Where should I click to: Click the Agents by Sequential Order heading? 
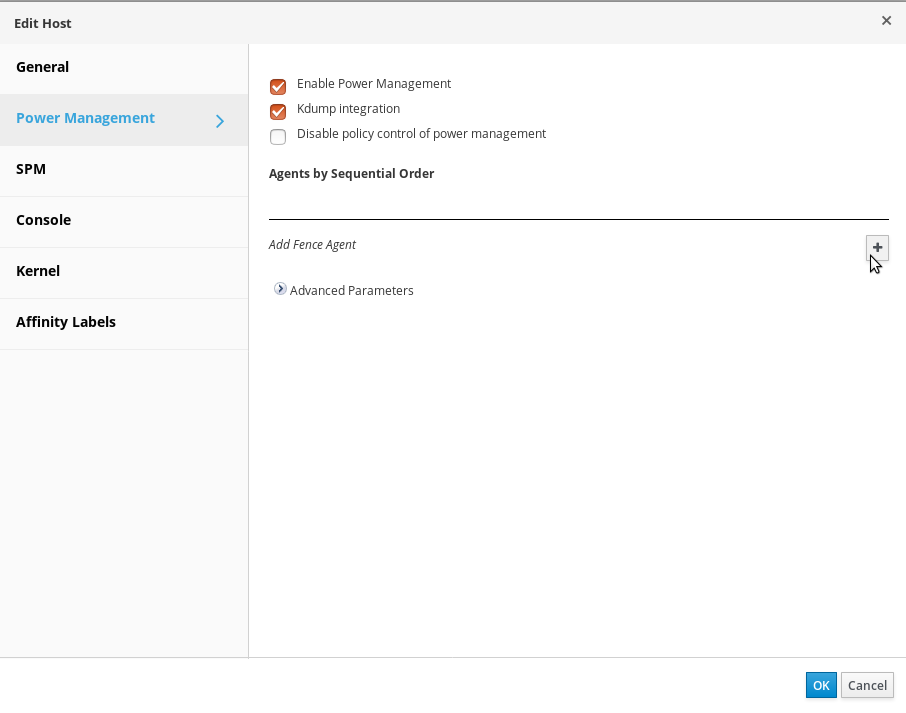tap(351, 174)
